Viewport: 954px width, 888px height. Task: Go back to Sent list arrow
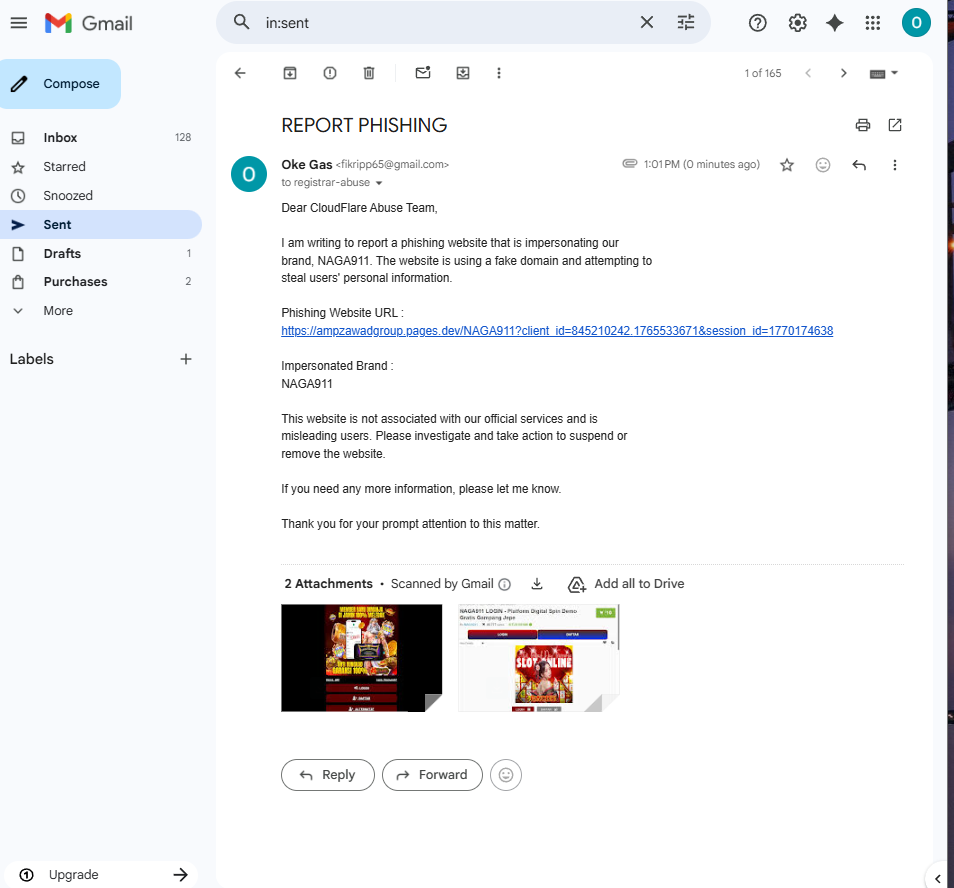click(x=240, y=73)
